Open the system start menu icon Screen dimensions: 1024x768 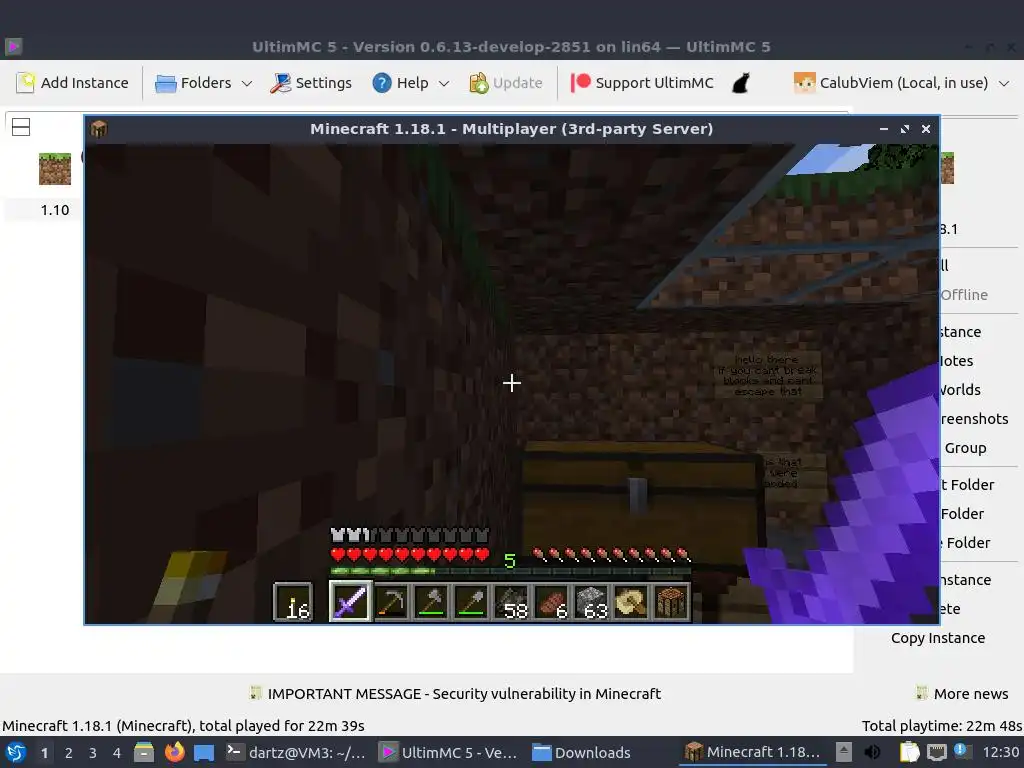pyautogui.click(x=15, y=752)
